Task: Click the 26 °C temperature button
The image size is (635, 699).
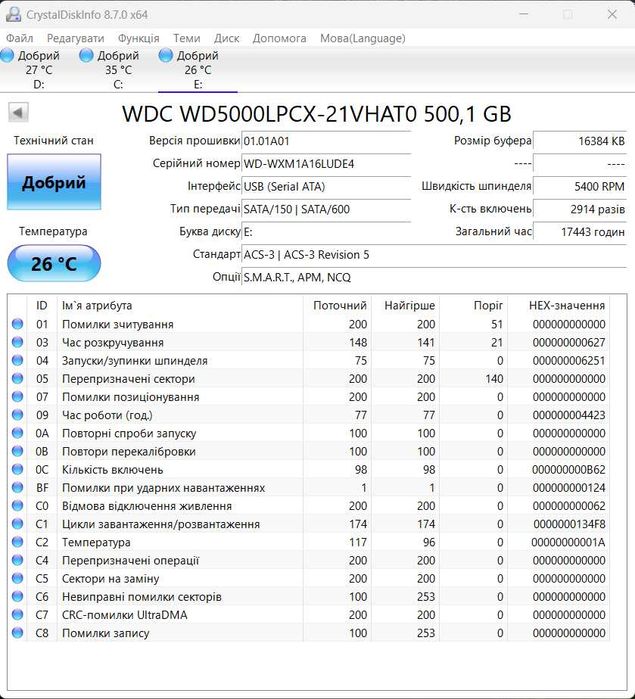Action: click(x=54, y=263)
